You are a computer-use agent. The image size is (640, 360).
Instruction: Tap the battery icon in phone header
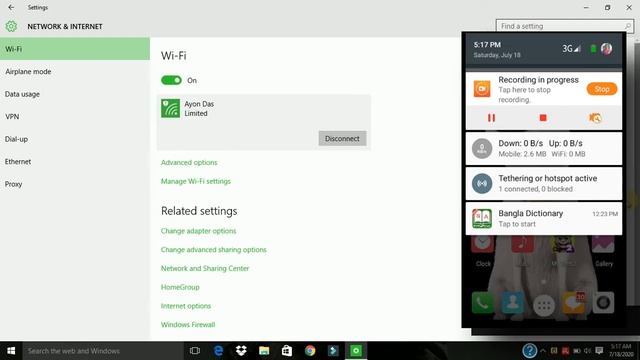[593, 49]
